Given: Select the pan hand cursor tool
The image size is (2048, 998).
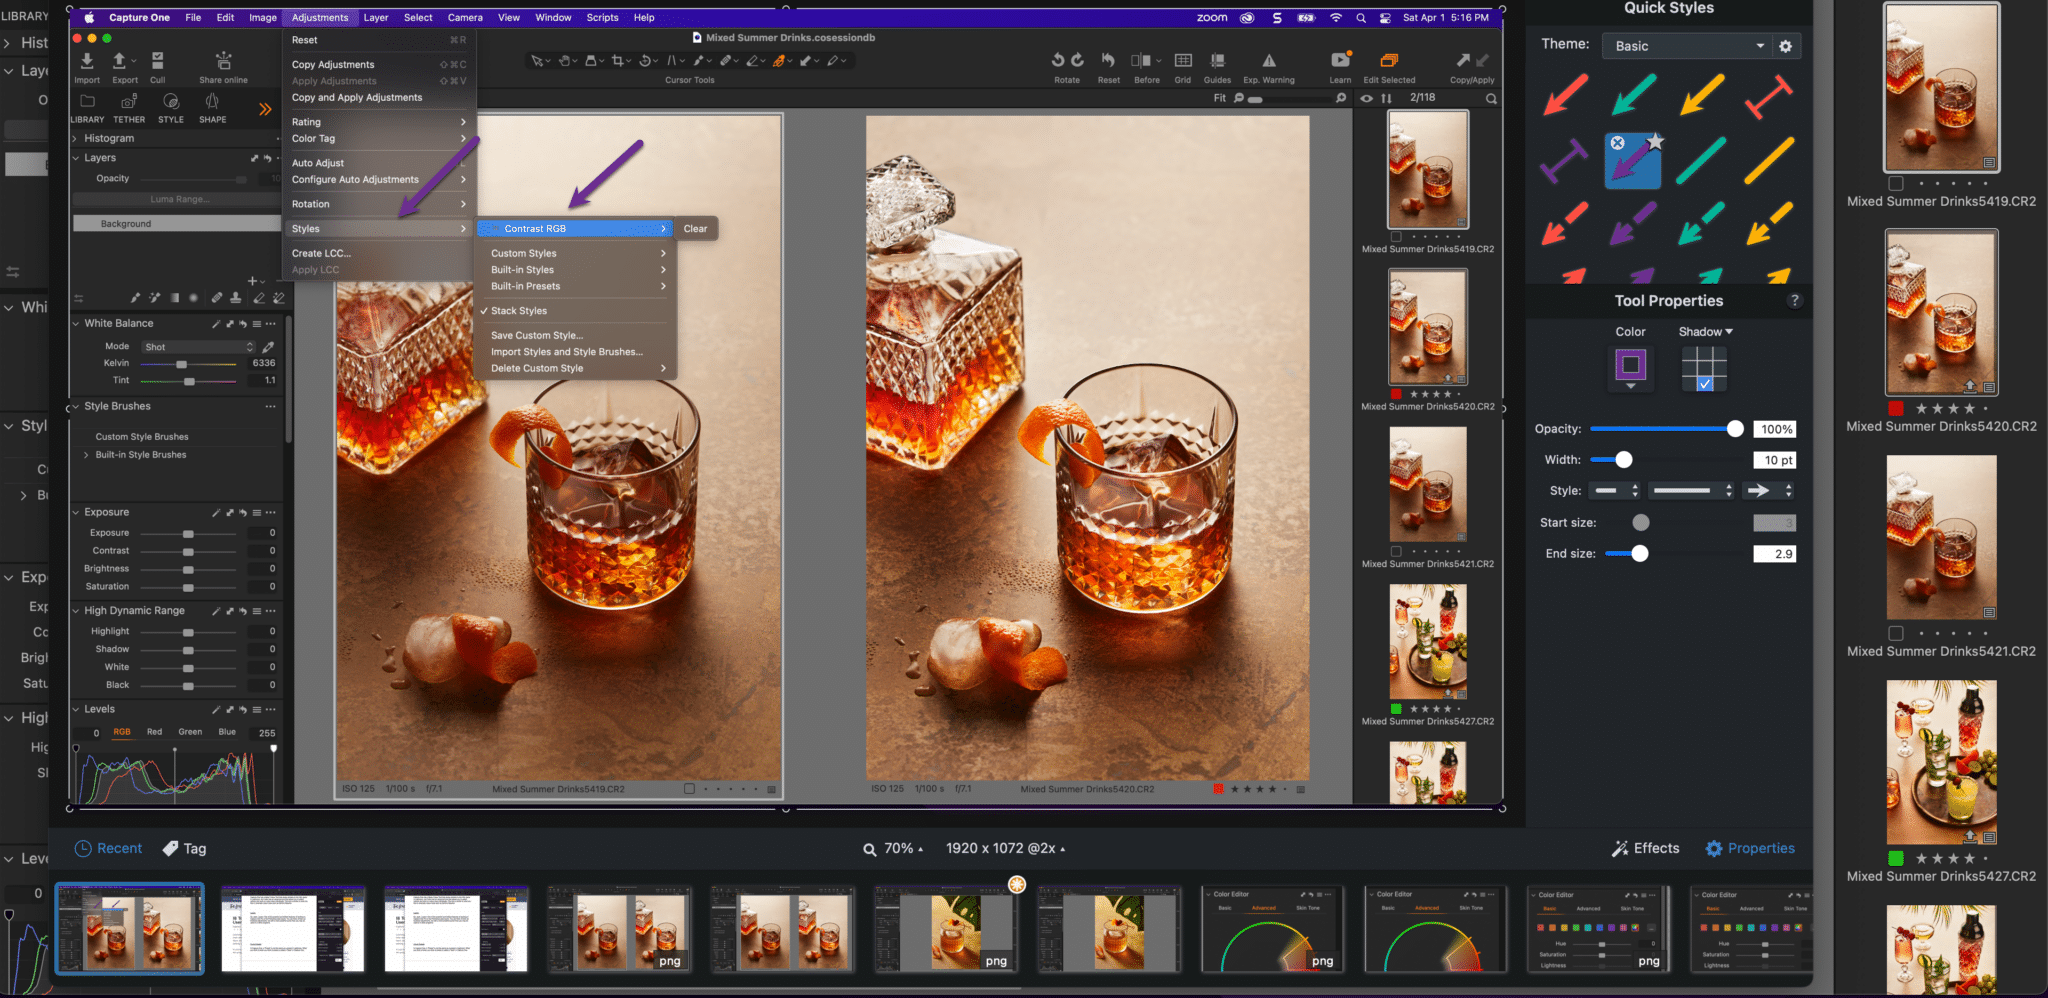Looking at the screenshot, I should point(565,61).
